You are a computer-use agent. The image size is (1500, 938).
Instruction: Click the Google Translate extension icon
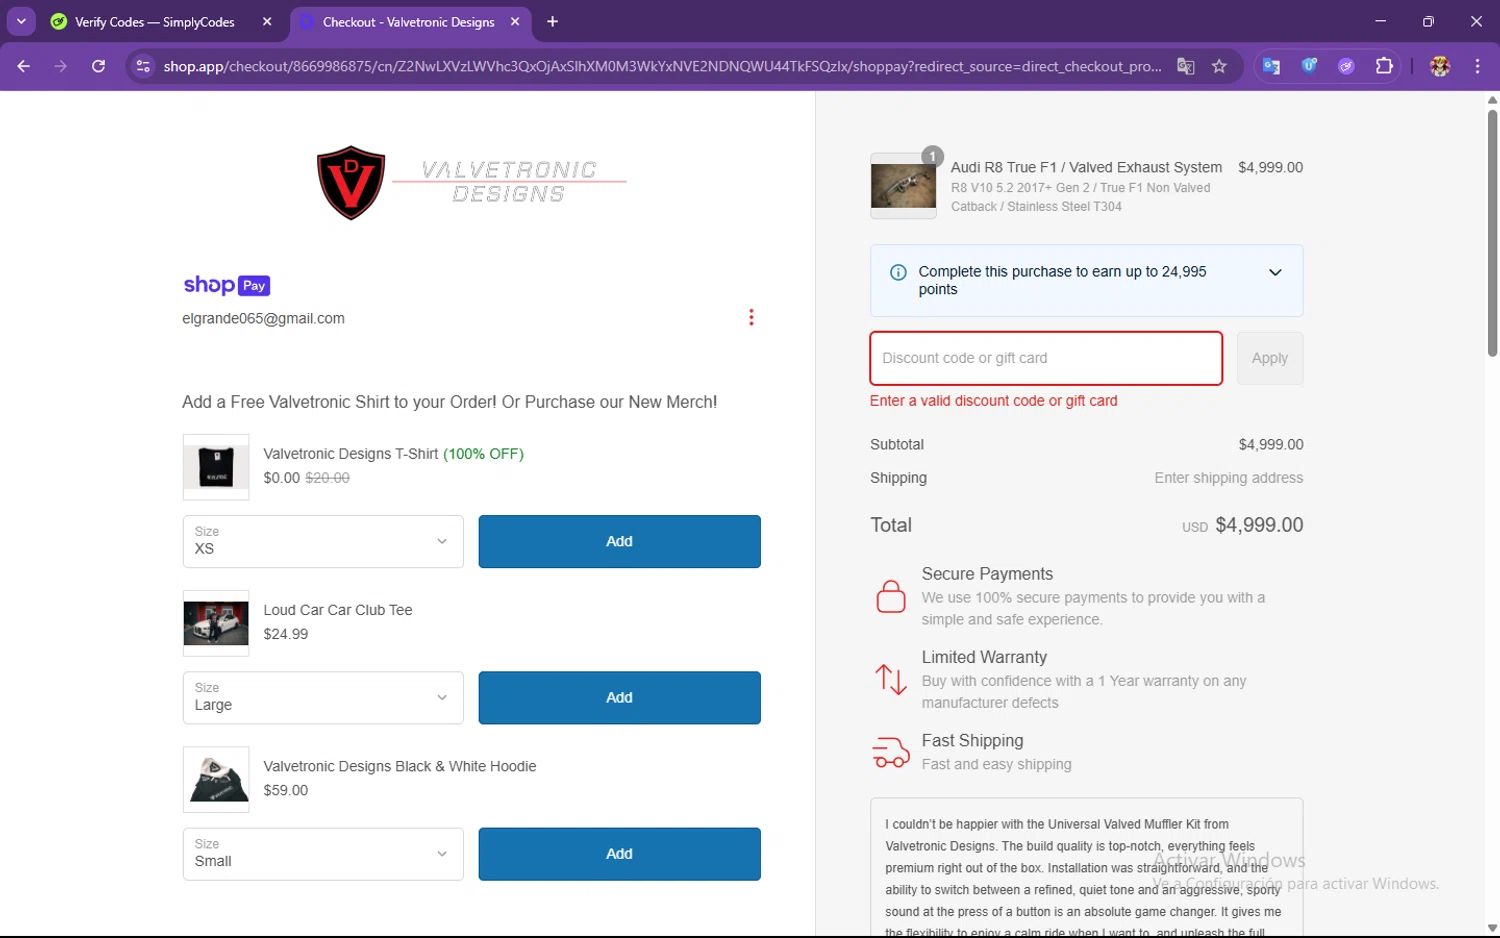coord(1271,66)
